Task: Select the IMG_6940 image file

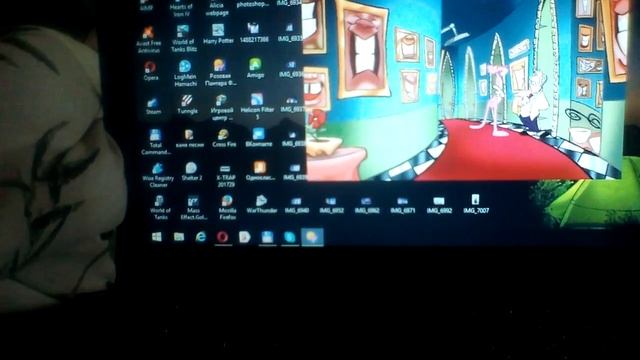Action: (297, 205)
